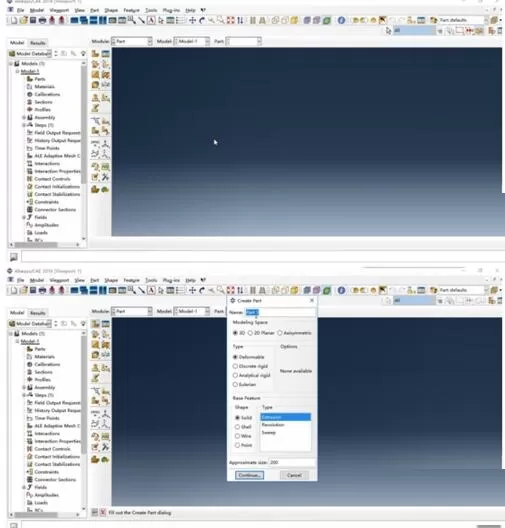Open Model dropdown in top window
The image size is (505, 528).
tap(192, 41)
